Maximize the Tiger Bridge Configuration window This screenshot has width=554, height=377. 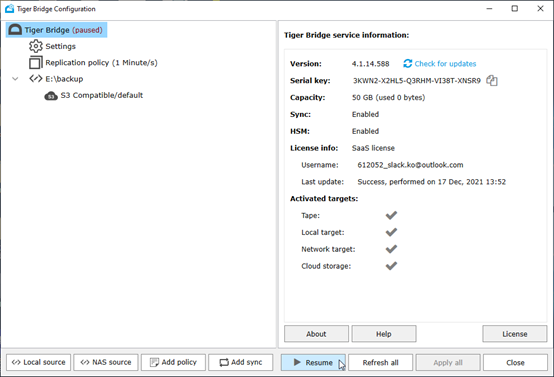pyautogui.click(x=515, y=8)
